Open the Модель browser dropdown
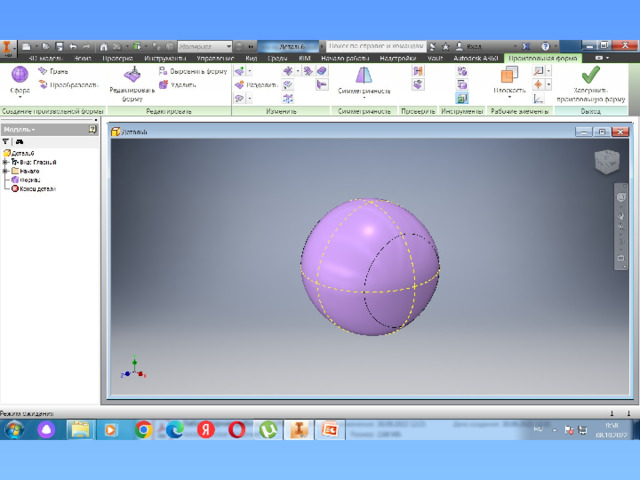Image resolution: width=640 pixels, height=480 pixels. [20, 130]
